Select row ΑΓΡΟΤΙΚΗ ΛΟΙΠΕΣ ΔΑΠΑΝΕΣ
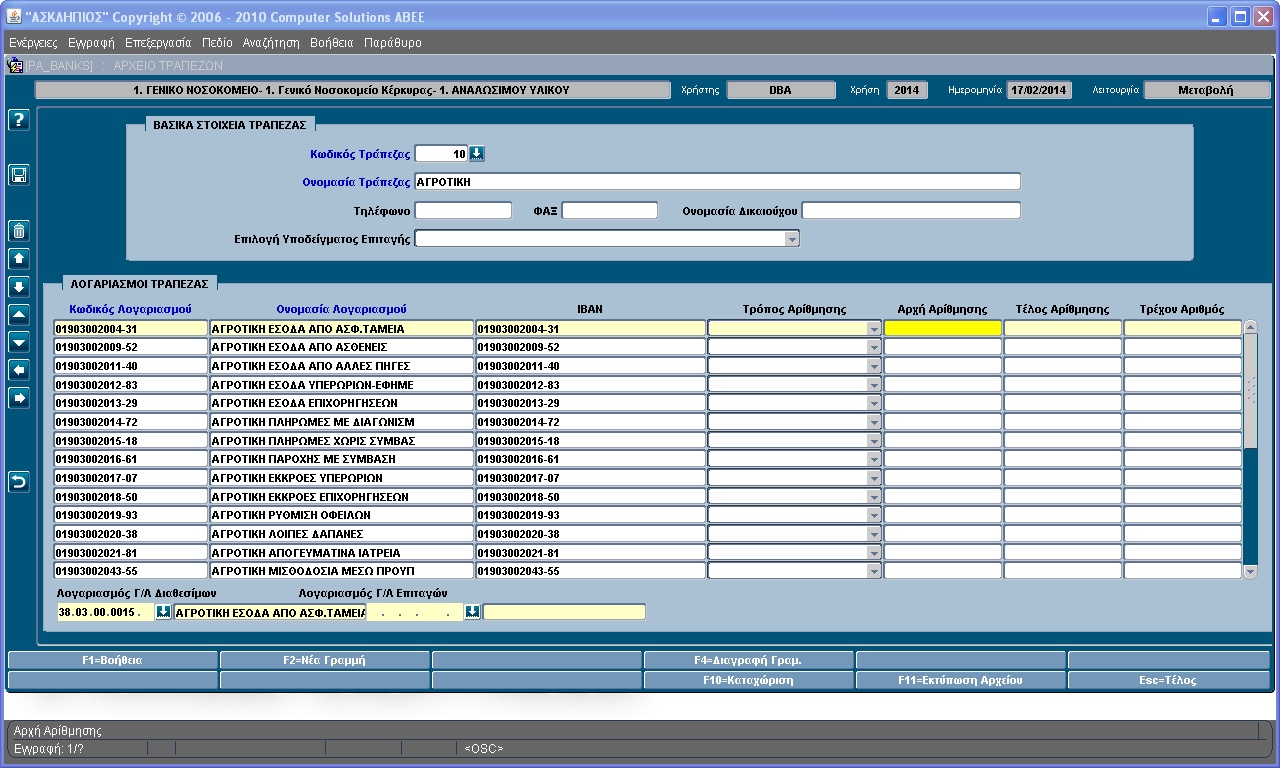Image resolution: width=1280 pixels, height=768 pixels. [x=341, y=534]
